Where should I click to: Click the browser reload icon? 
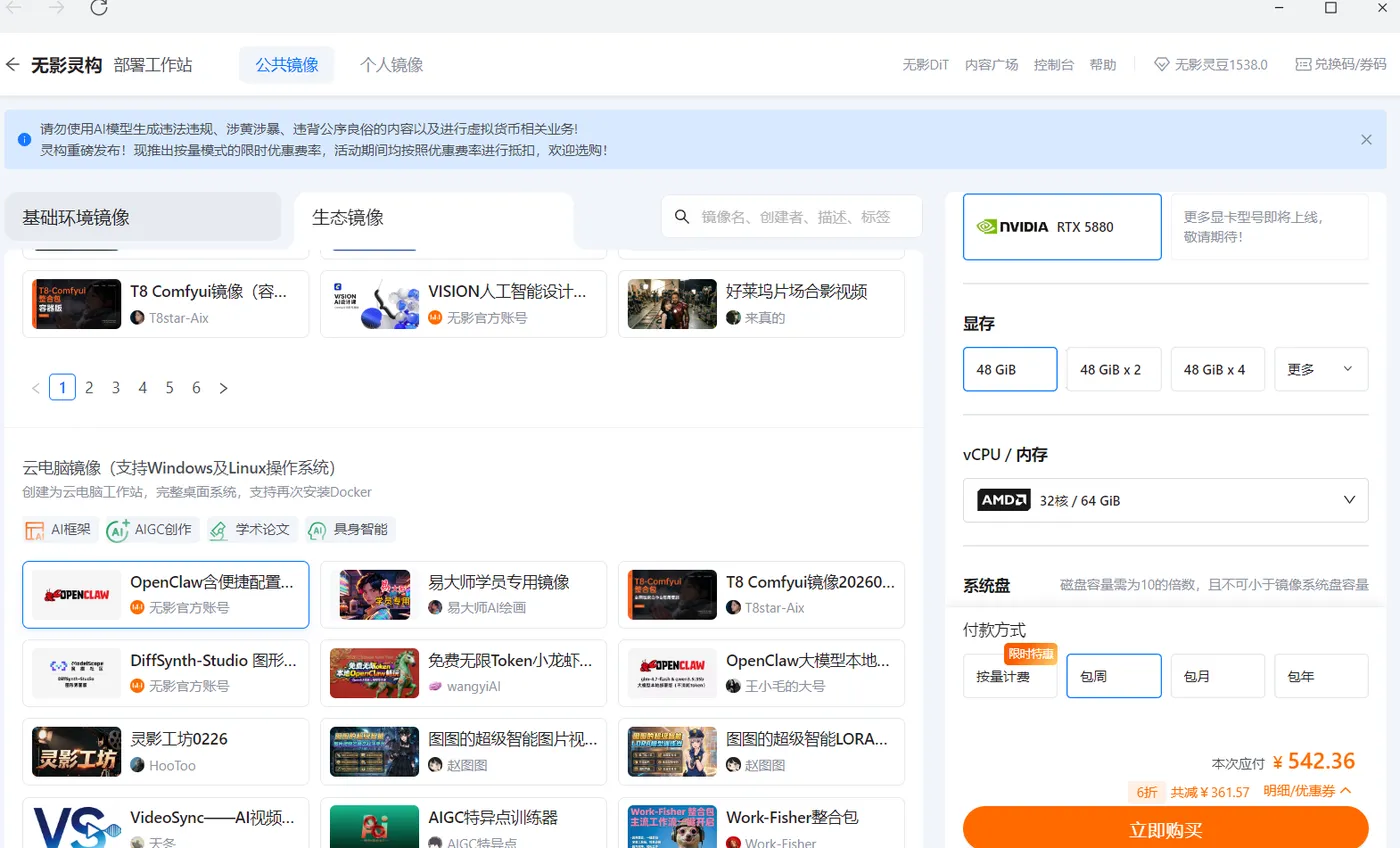point(98,8)
